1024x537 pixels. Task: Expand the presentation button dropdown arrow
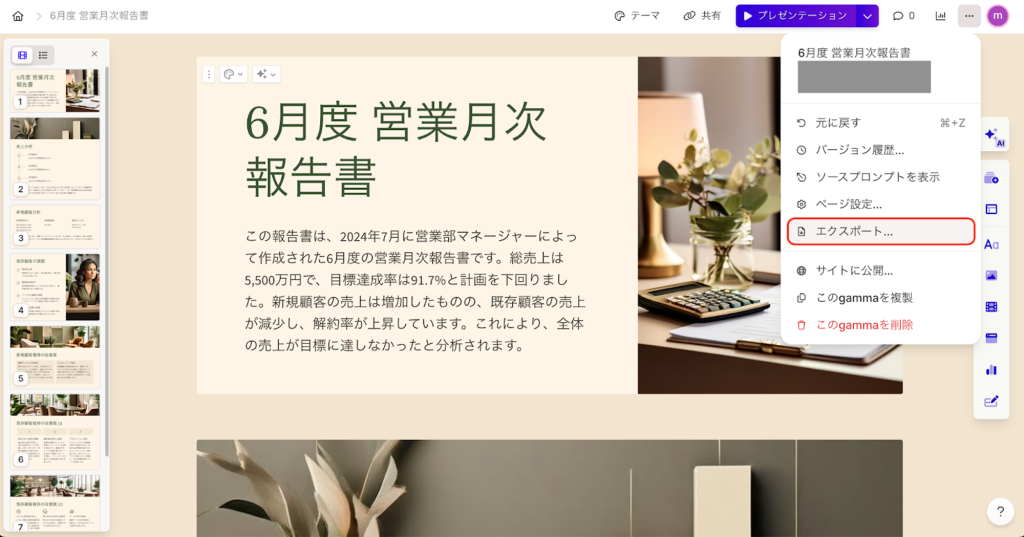click(x=867, y=16)
